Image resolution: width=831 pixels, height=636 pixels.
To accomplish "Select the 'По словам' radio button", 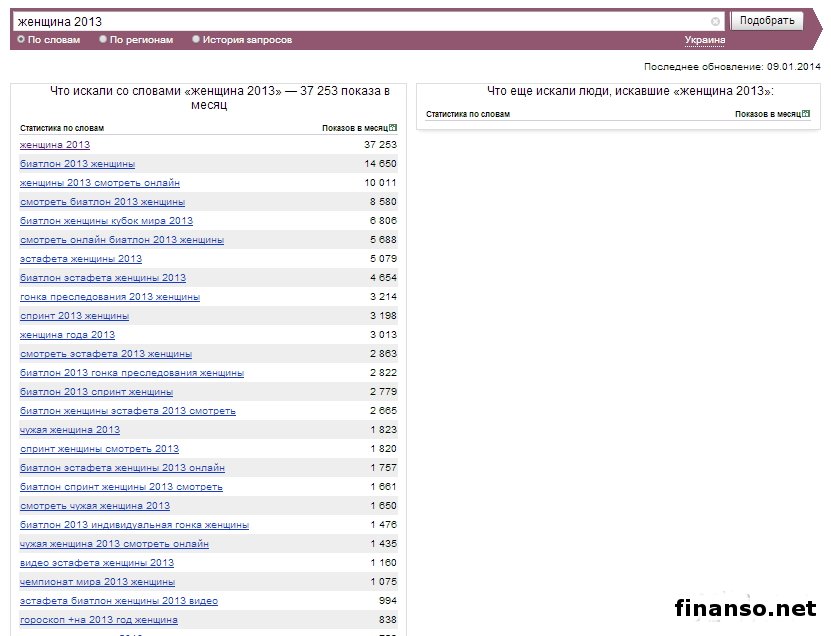I will pos(21,40).
